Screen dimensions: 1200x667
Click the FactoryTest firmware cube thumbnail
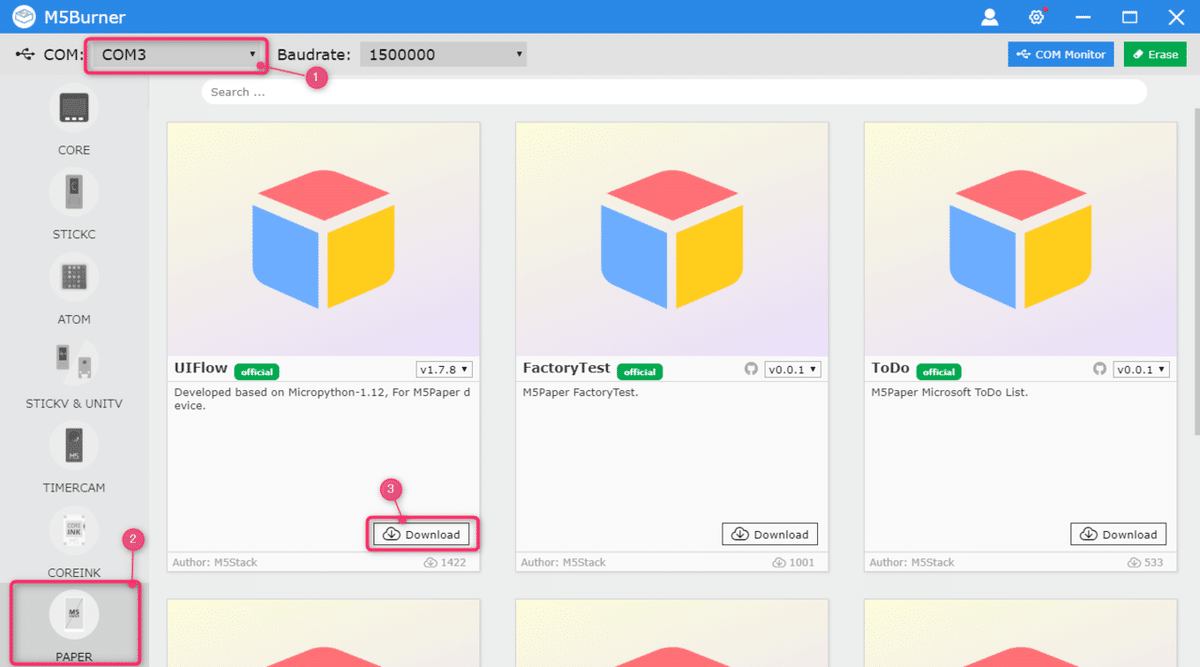(672, 238)
